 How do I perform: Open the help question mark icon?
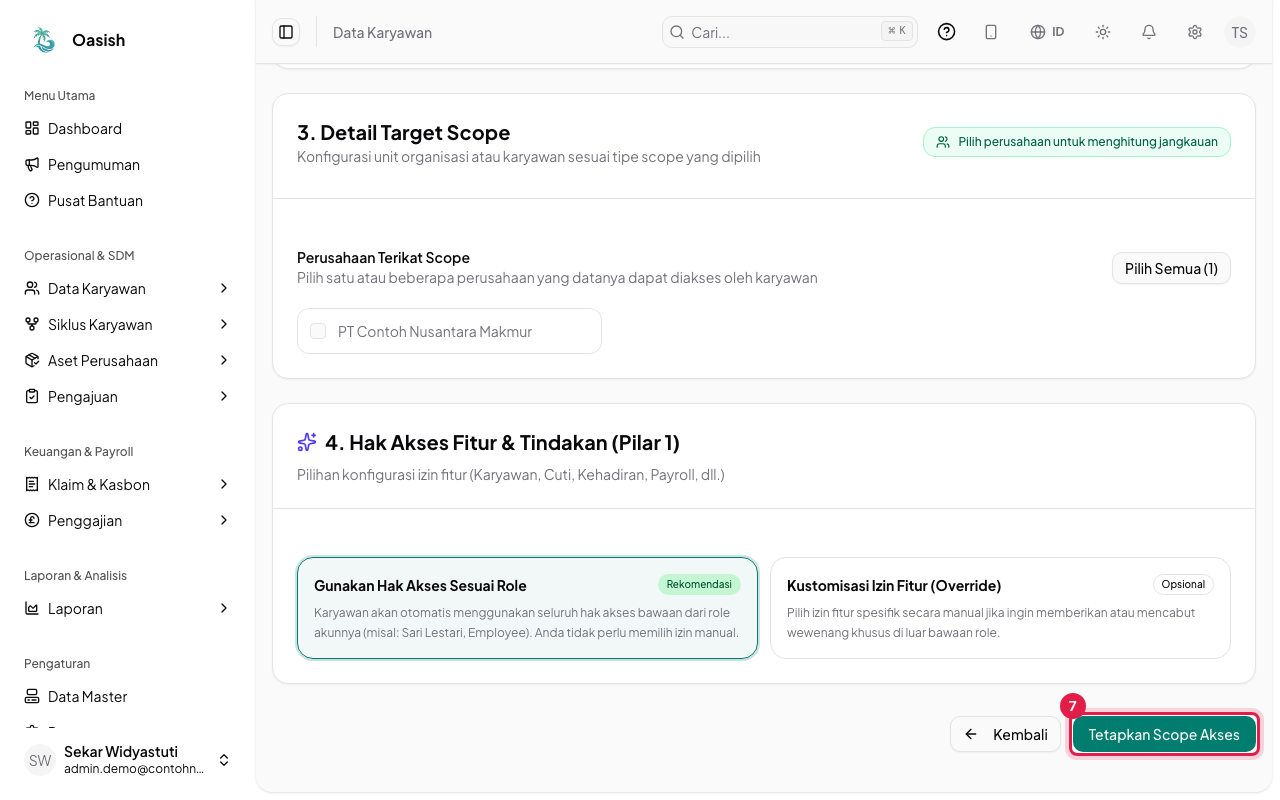tap(946, 32)
